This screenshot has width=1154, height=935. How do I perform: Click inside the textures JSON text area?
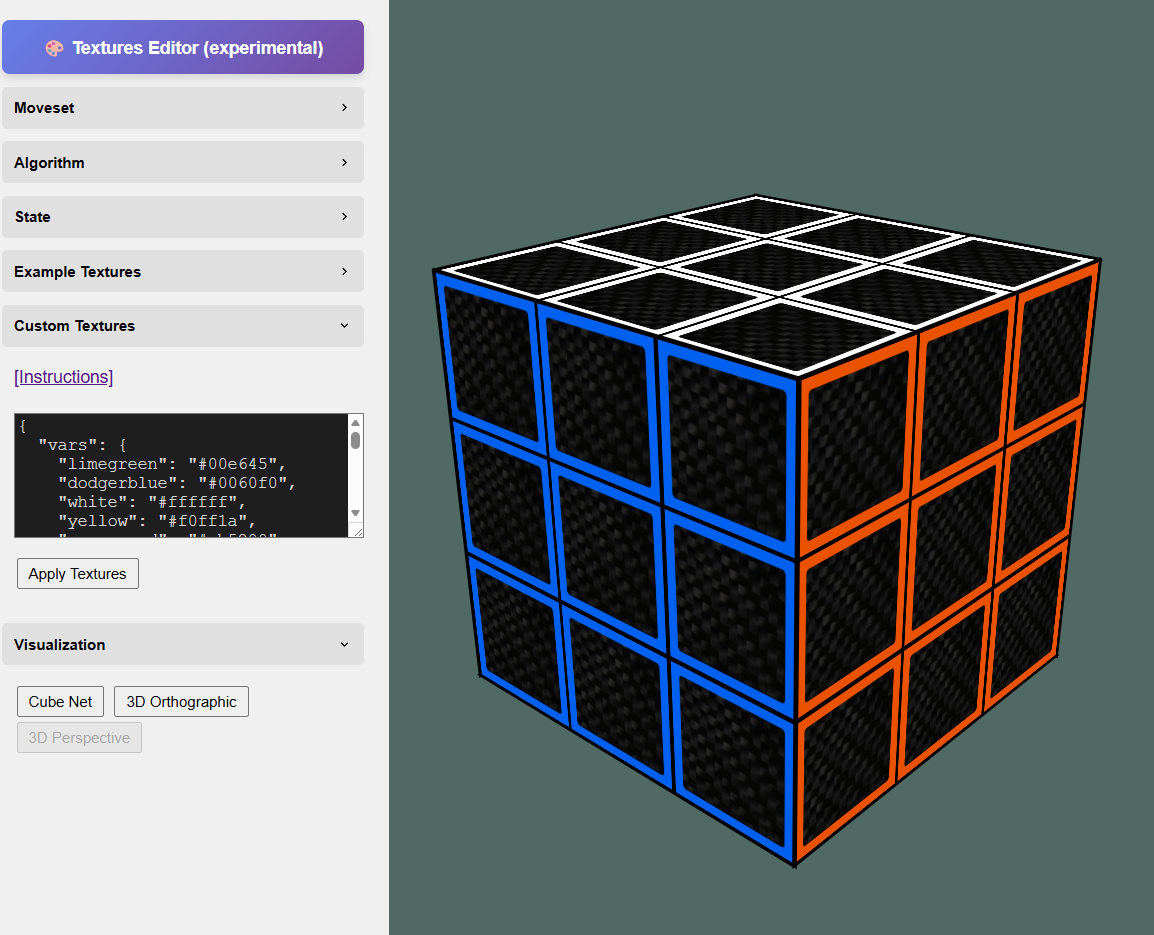coord(181,476)
